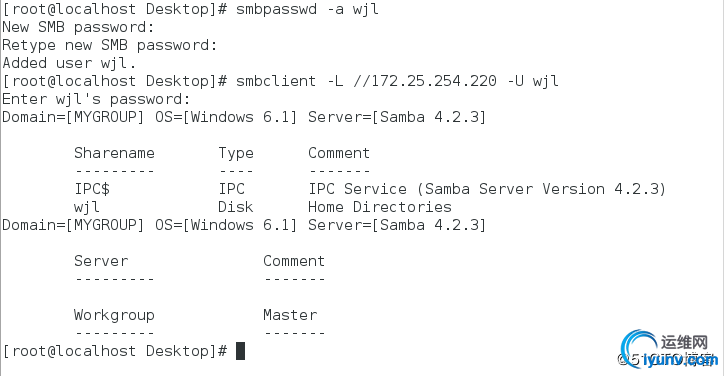Click the IPC$ share entry

92,189
